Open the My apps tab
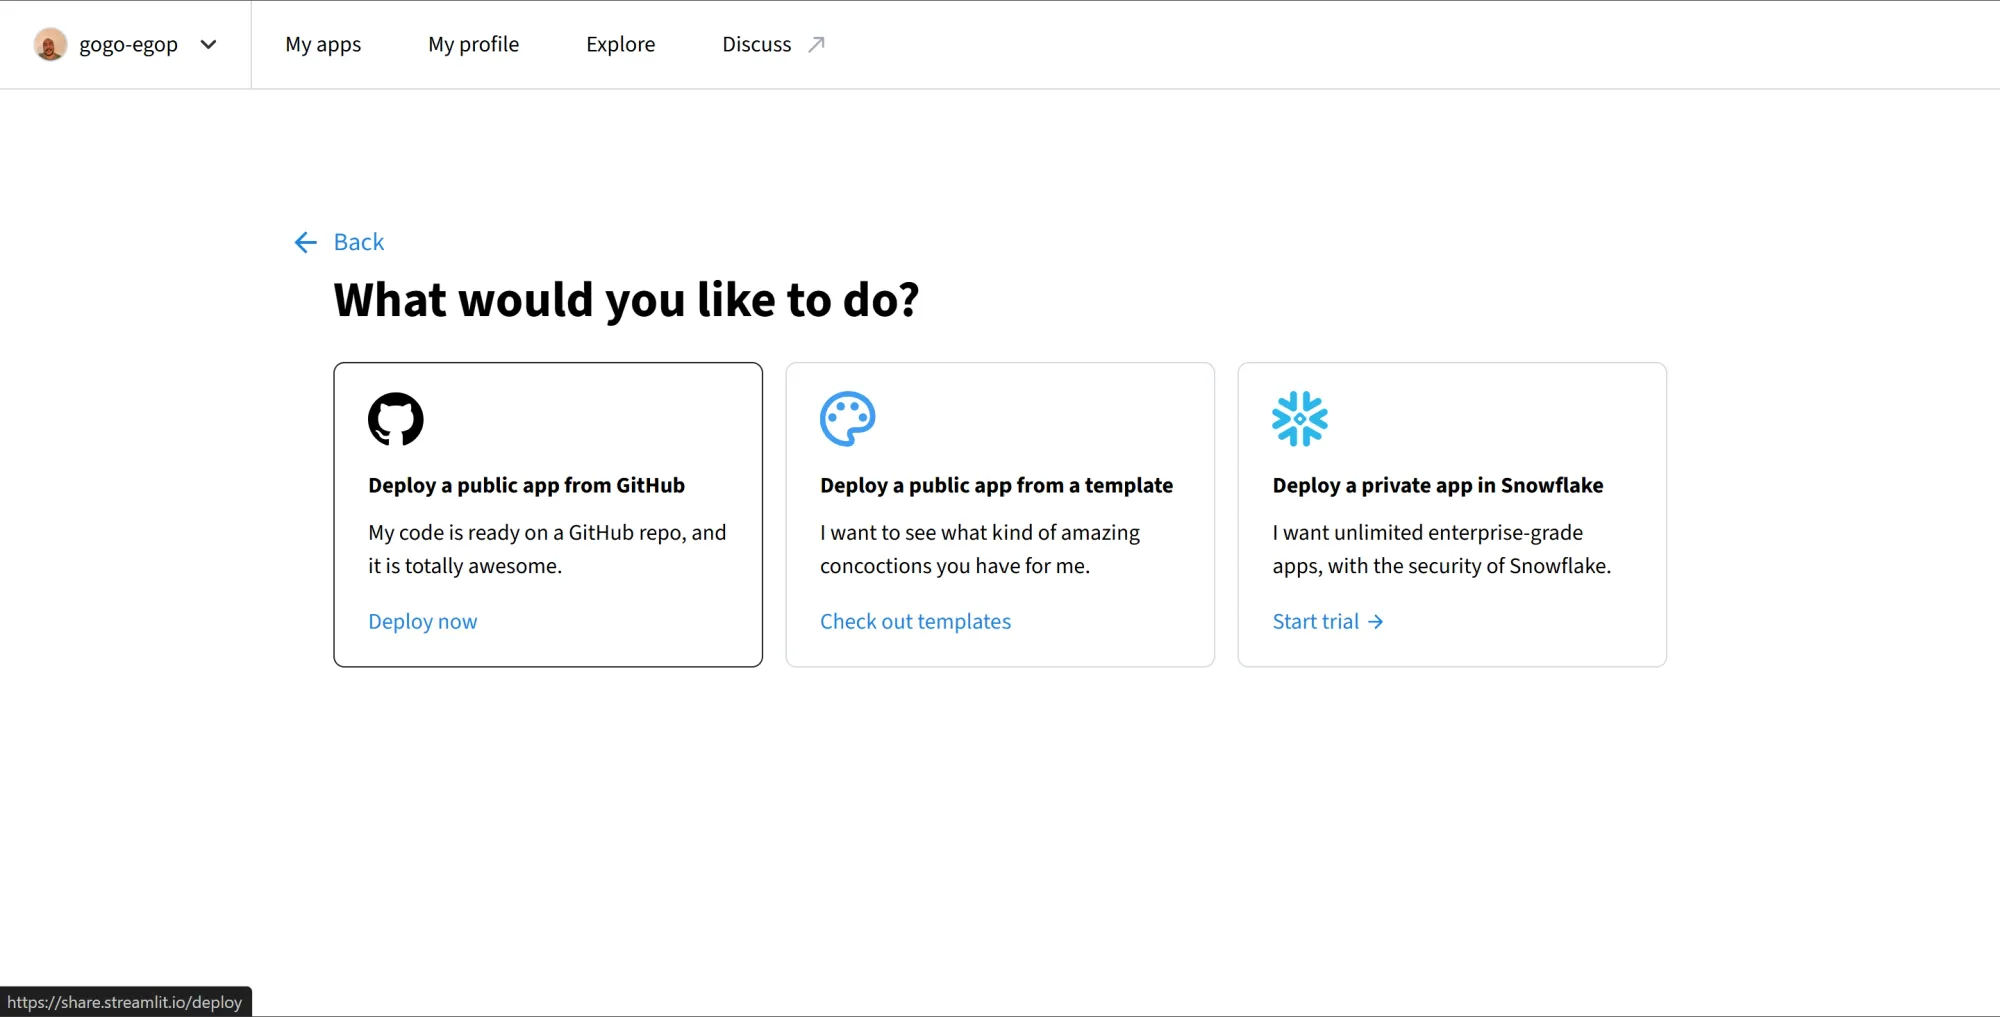Image resolution: width=2000 pixels, height=1017 pixels. click(x=323, y=44)
